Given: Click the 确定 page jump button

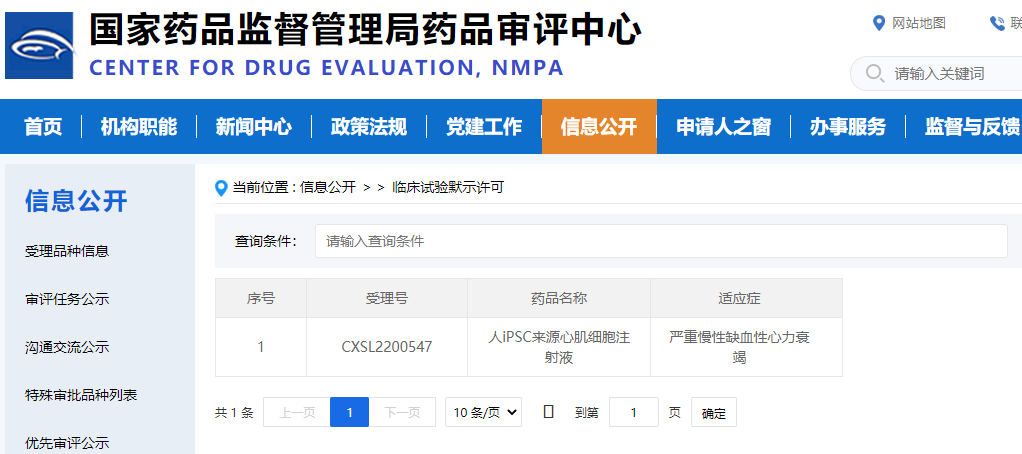Looking at the screenshot, I should 714,412.
